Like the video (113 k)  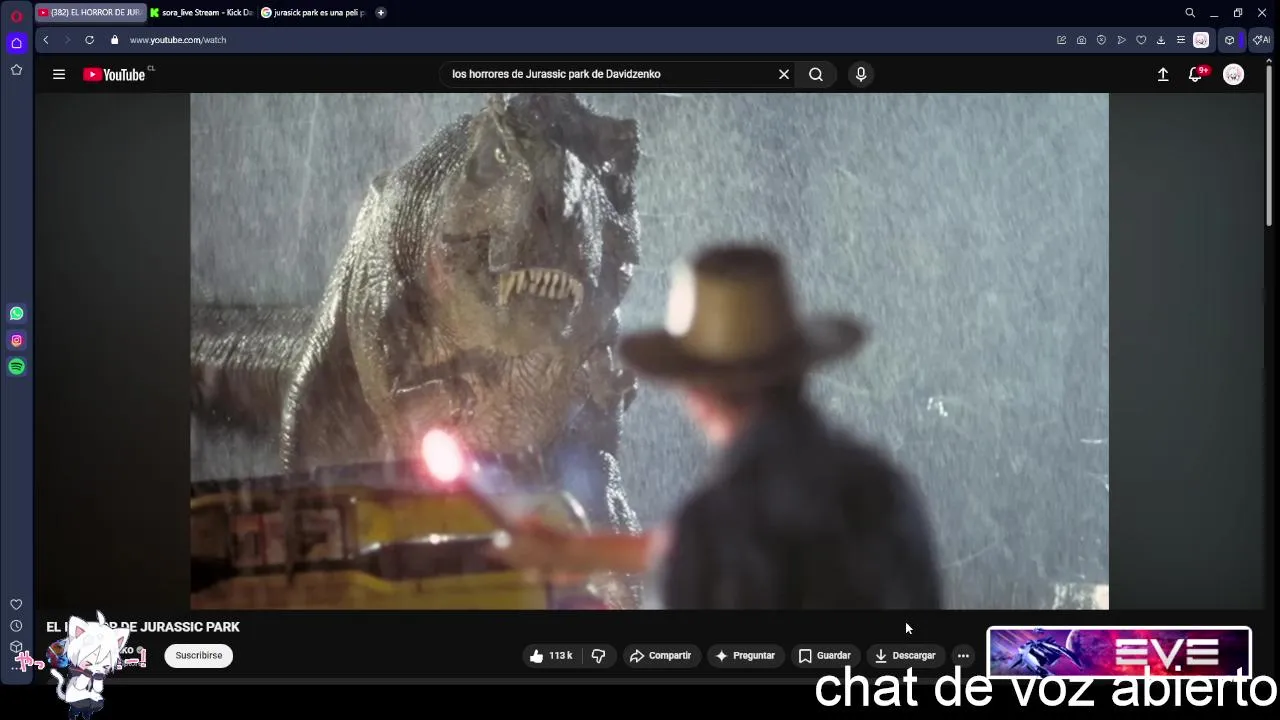tap(551, 656)
